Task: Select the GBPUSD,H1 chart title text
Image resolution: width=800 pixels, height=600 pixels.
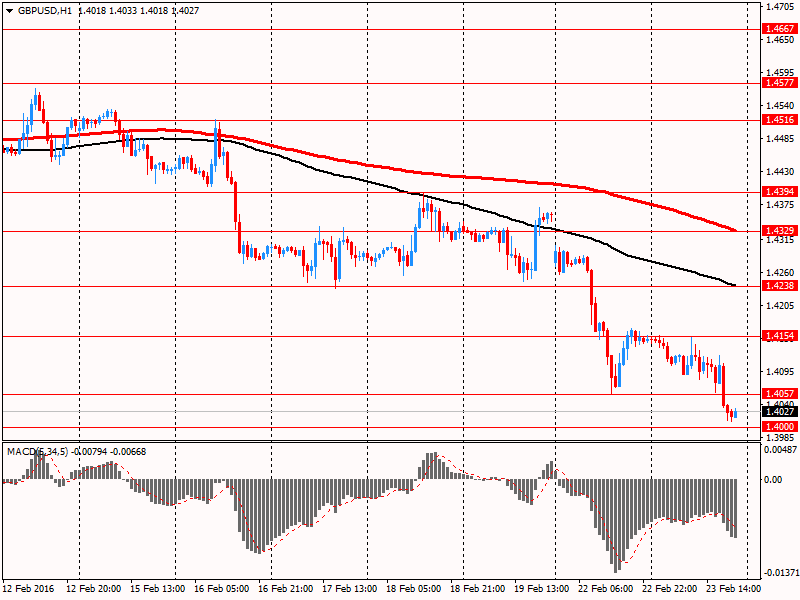Action: 45,11
